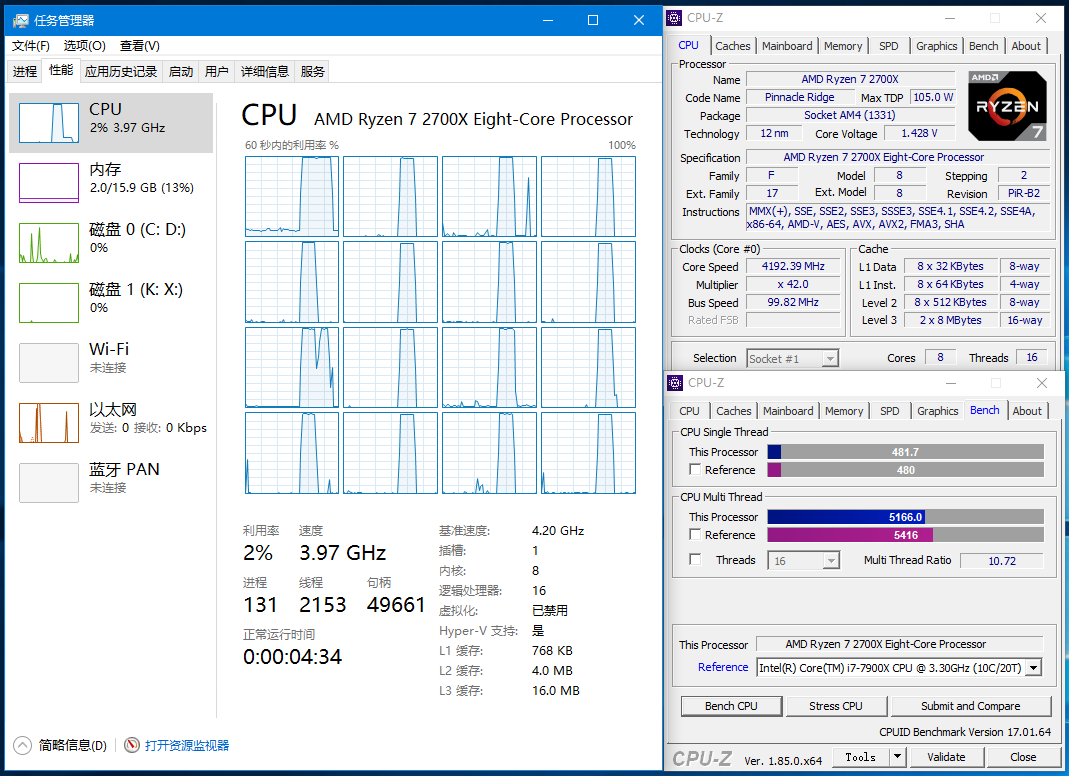This screenshot has width=1069, height=776.
Task: Open About tab in upper CPU-Z window
Action: click(x=1025, y=46)
